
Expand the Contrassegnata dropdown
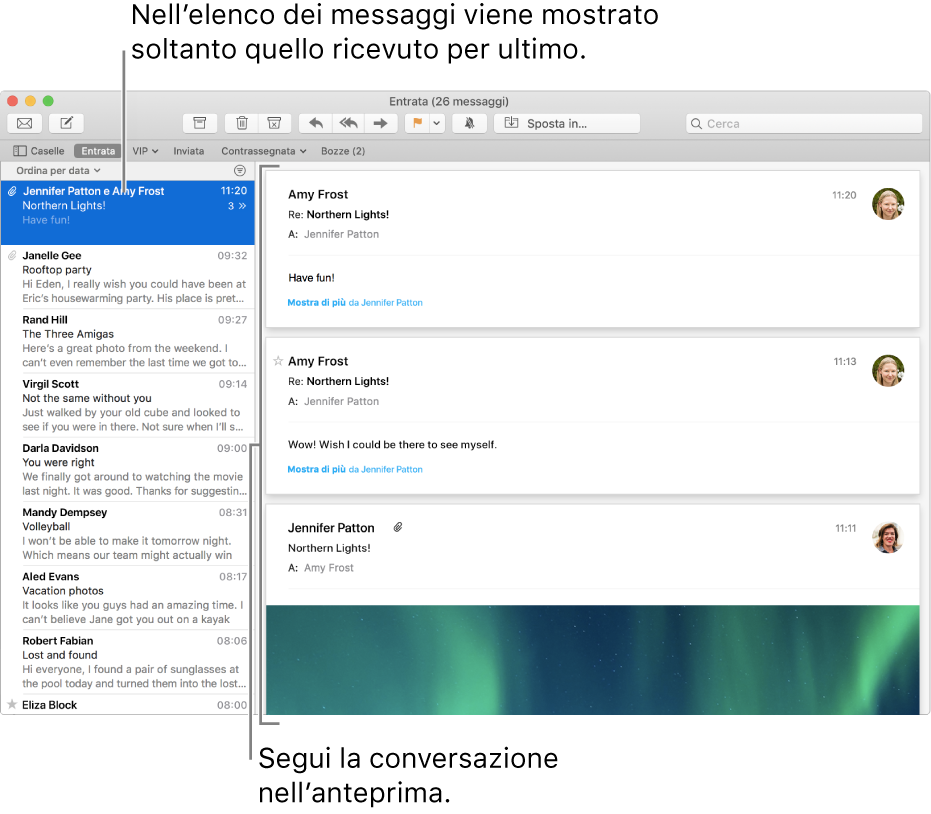click(x=264, y=151)
